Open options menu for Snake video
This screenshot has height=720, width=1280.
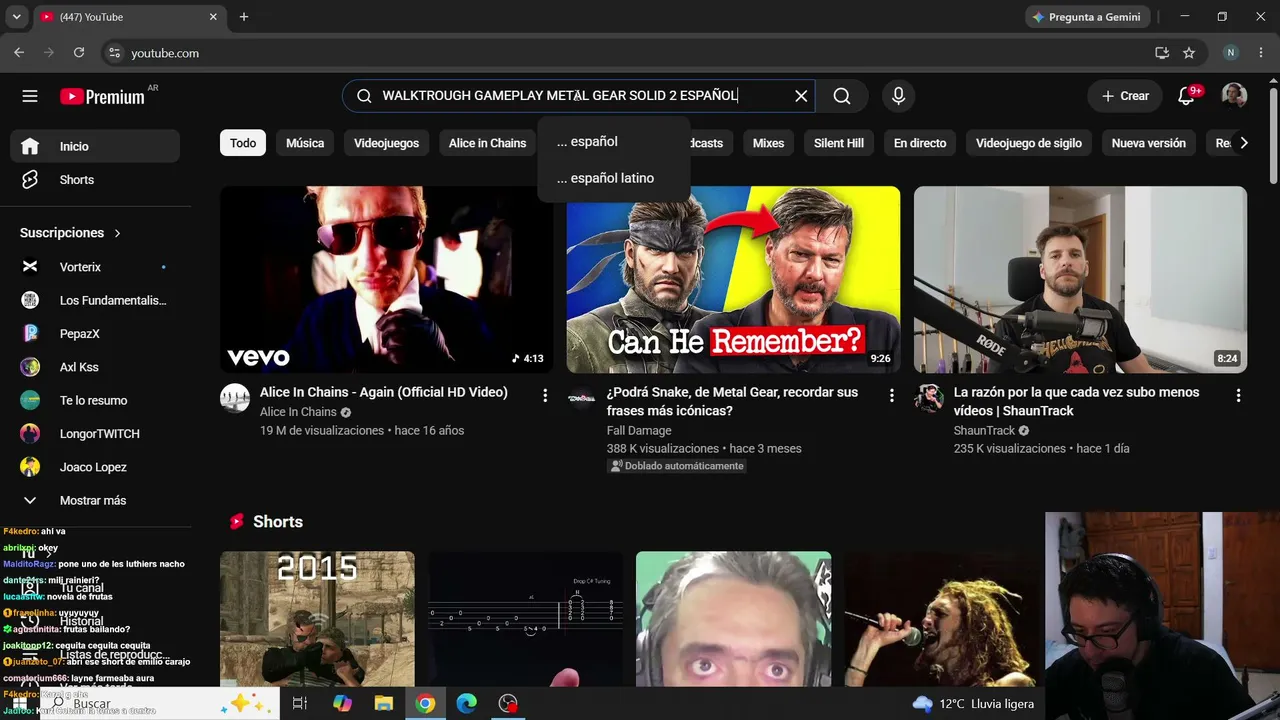[x=892, y=395]
